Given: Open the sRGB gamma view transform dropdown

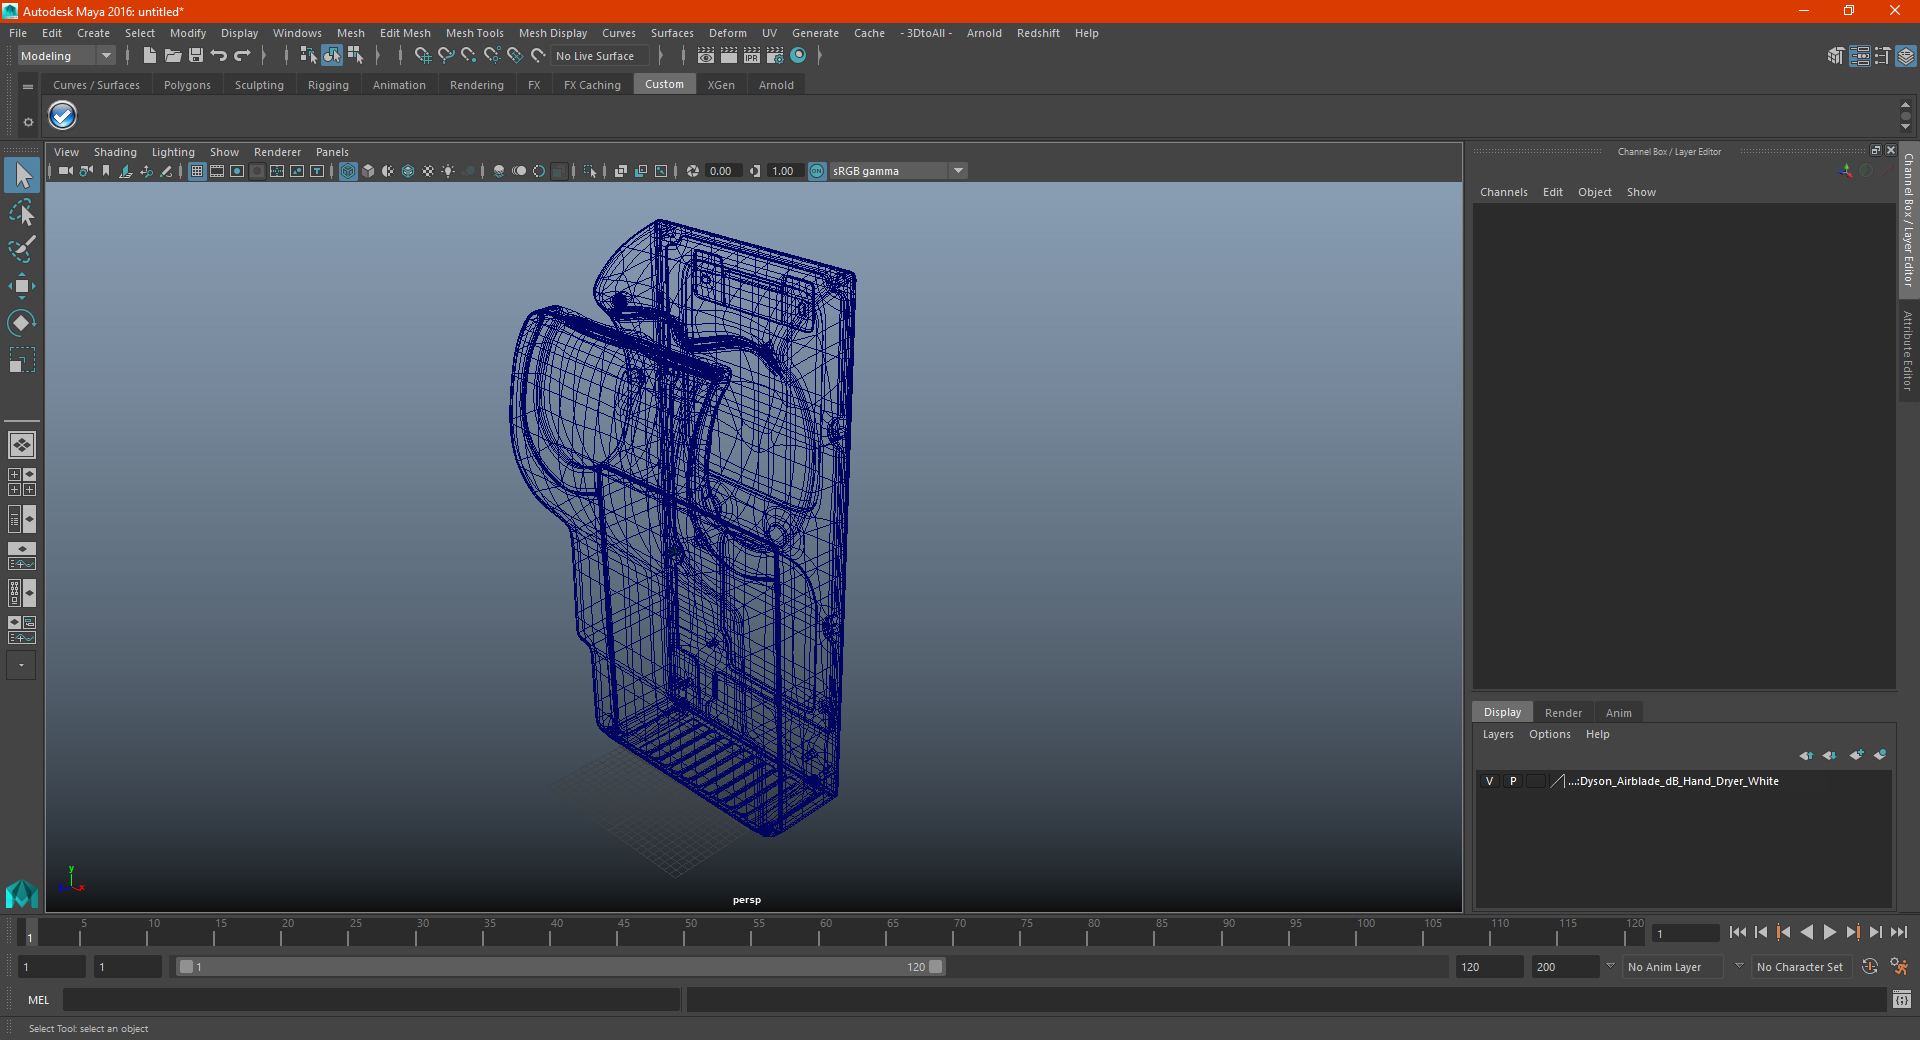Looking at the screenshot, I should pos(898,171).
